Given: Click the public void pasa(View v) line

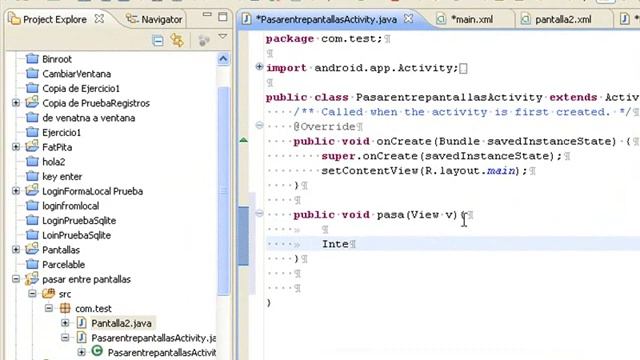Looking at the screenshot, I should point(380,215).
